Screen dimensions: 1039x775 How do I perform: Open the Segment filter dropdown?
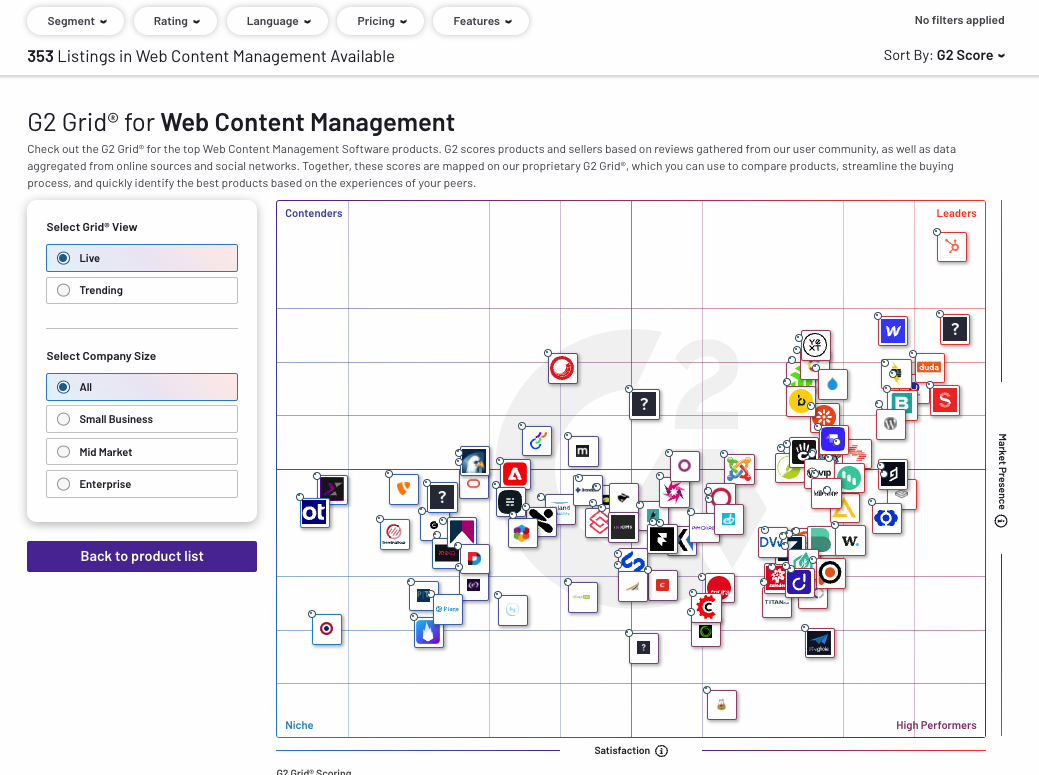pyautogui.click(x=76, y=21)
